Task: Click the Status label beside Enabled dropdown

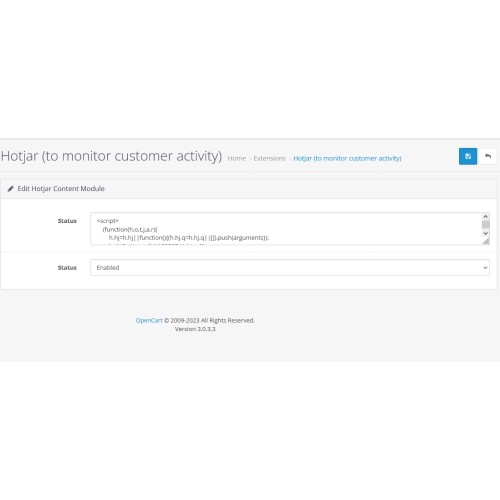Action: (x=67, y=268)
